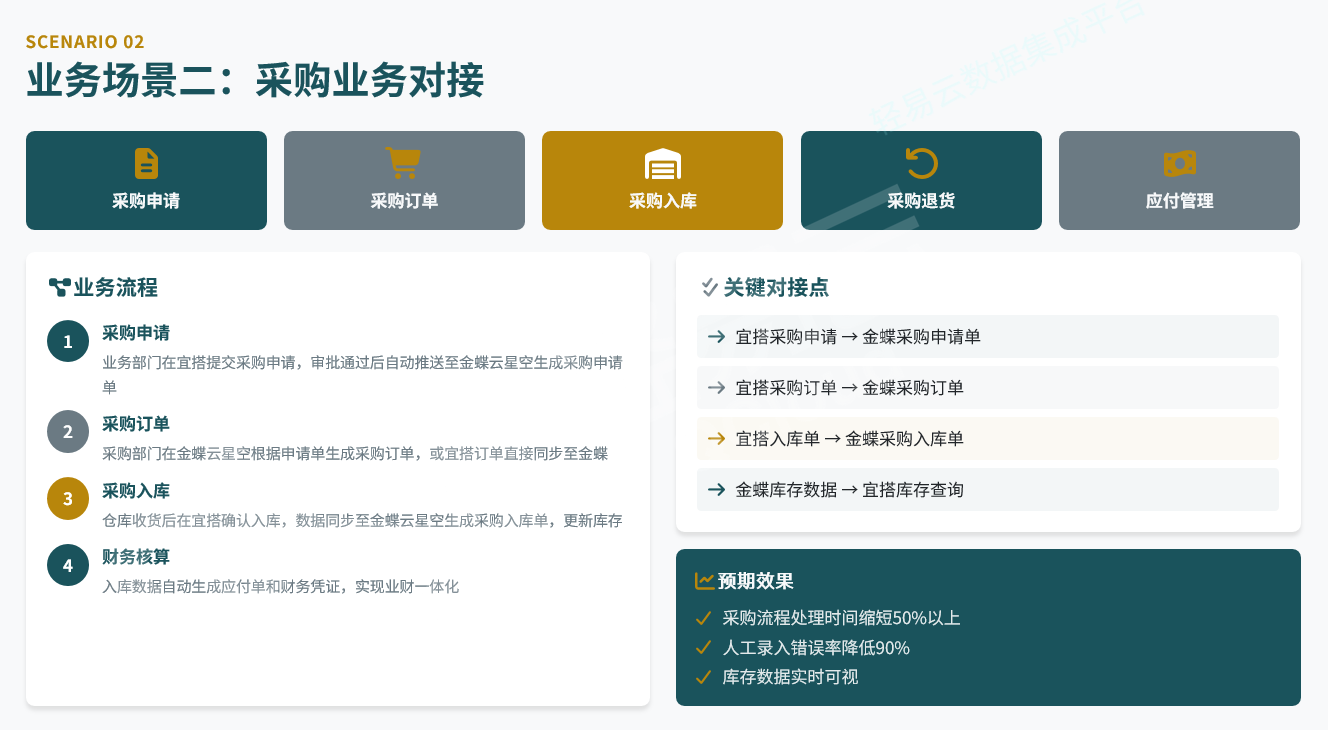Click the warehouse icon for 采购入库

pyautogui.click(x=662, y=164)
